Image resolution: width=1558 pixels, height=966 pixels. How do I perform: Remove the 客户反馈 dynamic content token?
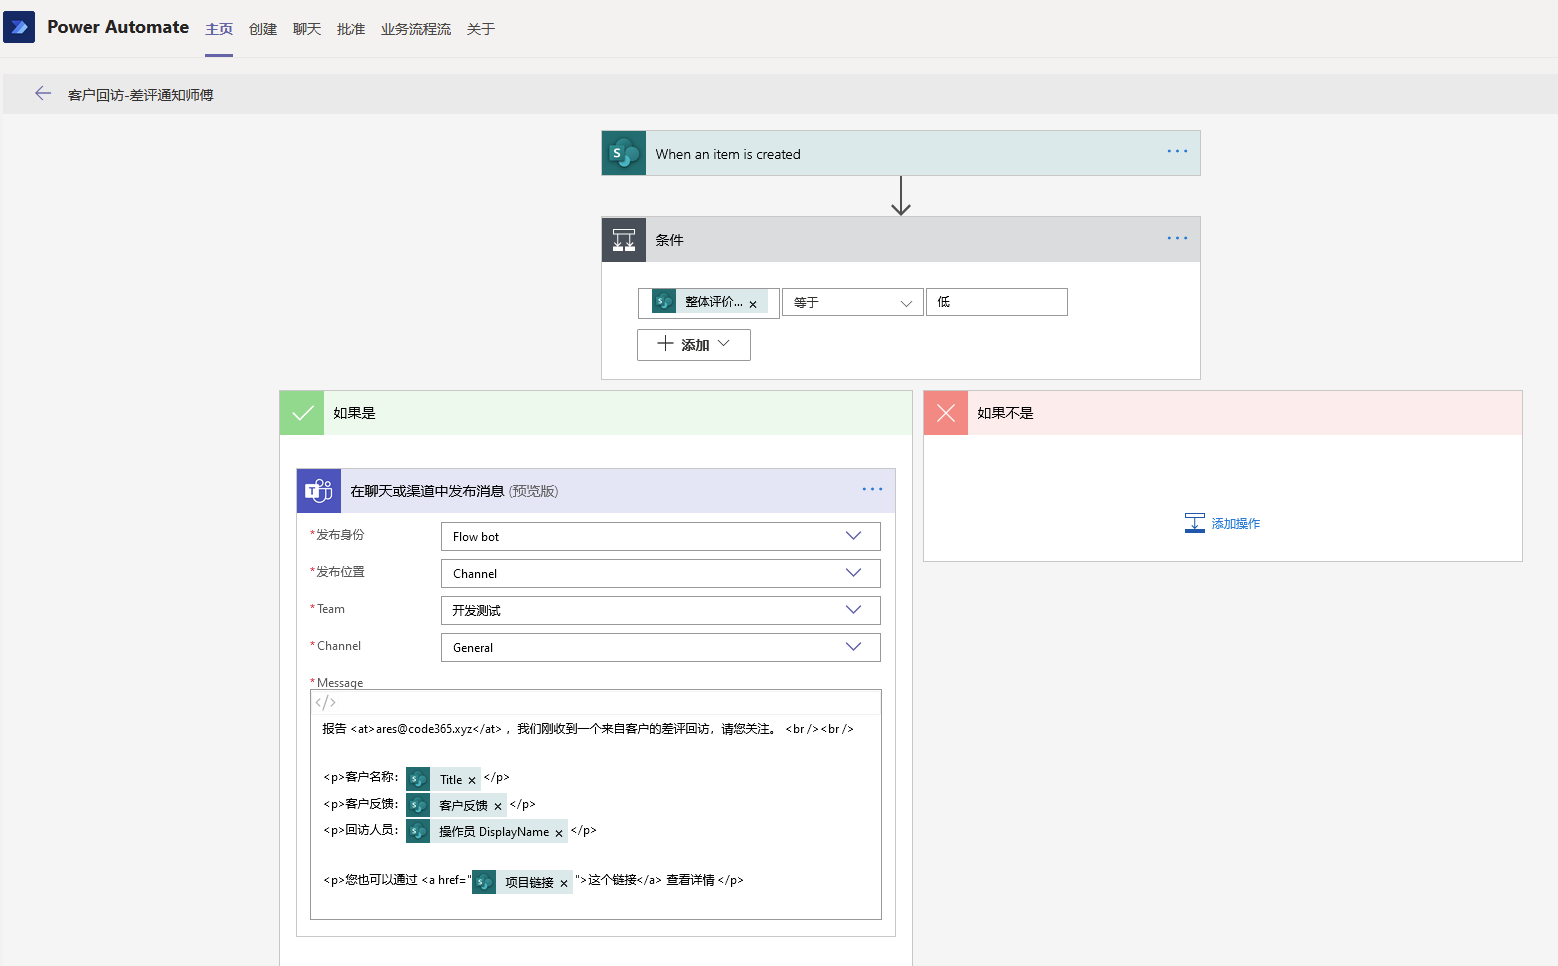[x=497, y=805]
